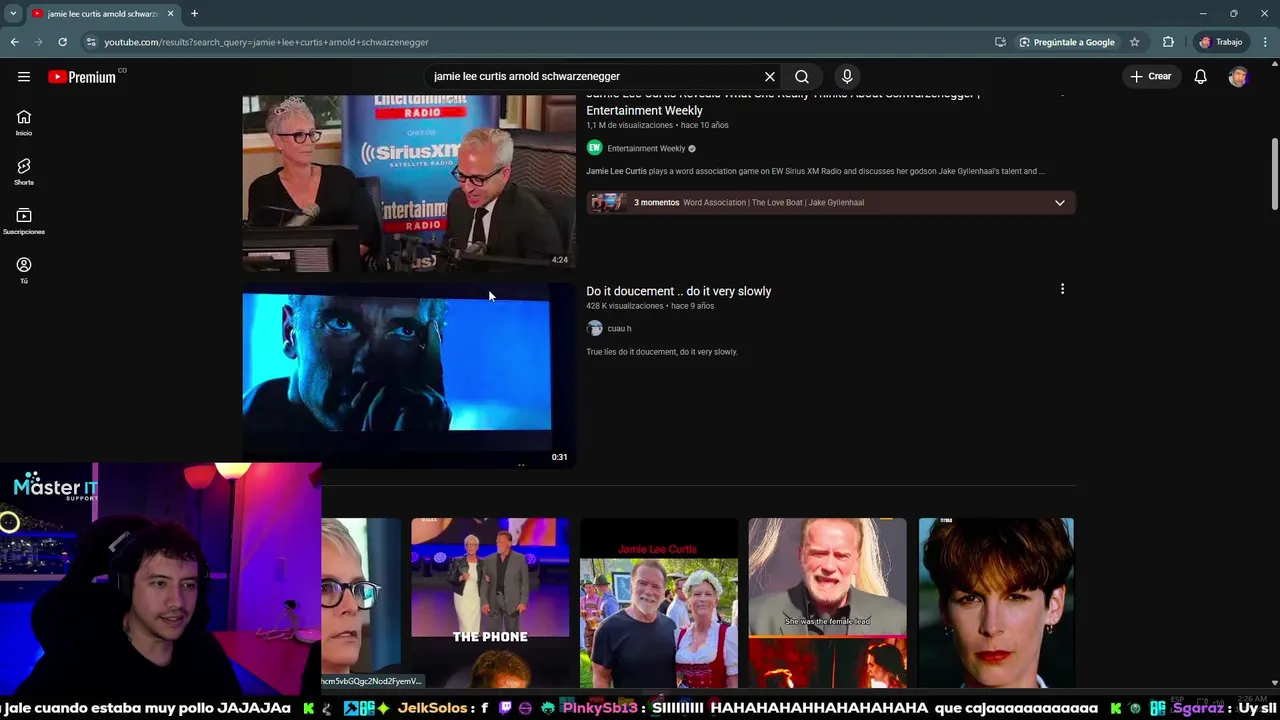Open options menu for Do it doucement
The height and width of the screenshot is (720, 1280).
point(1062,289)
